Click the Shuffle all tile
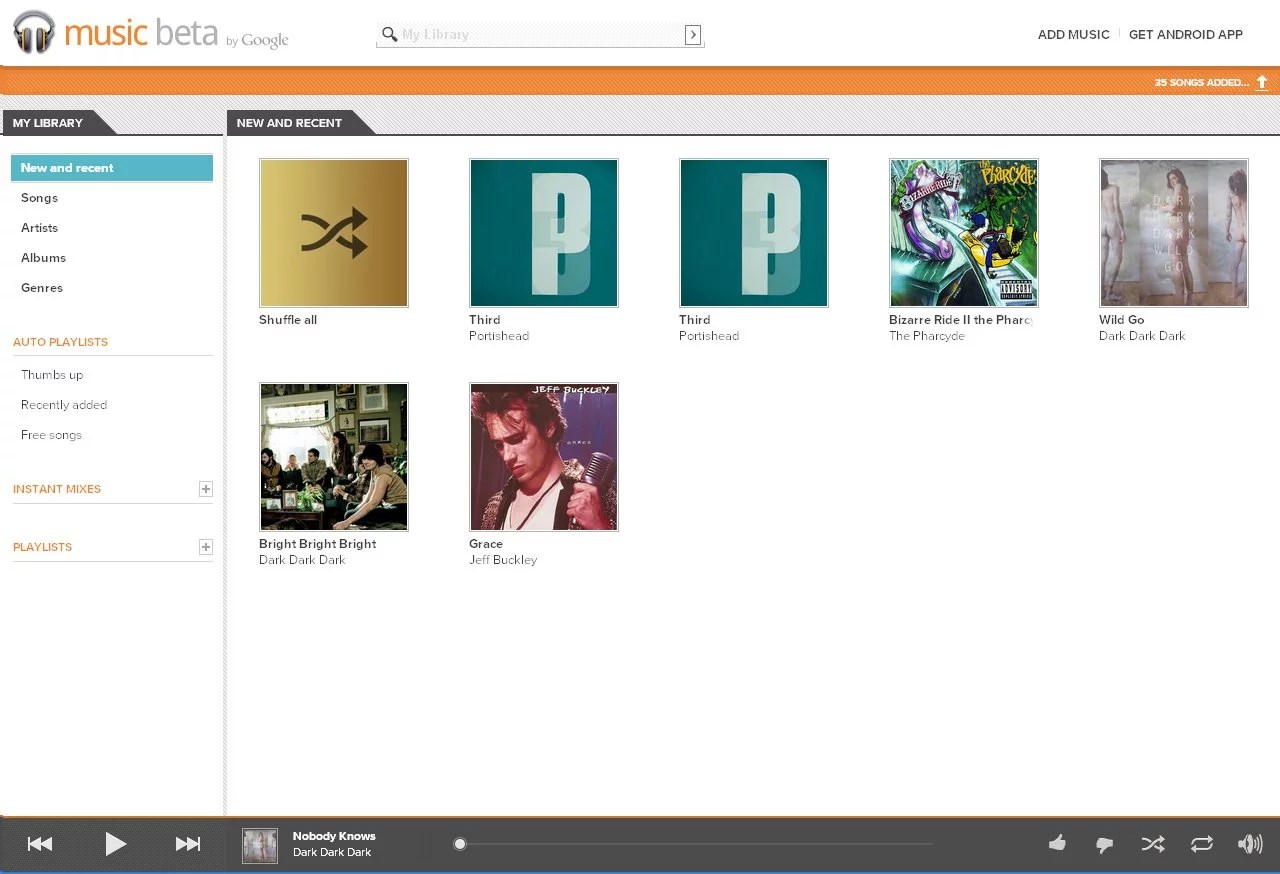The image size is (1280, 874). pos(333,233)
